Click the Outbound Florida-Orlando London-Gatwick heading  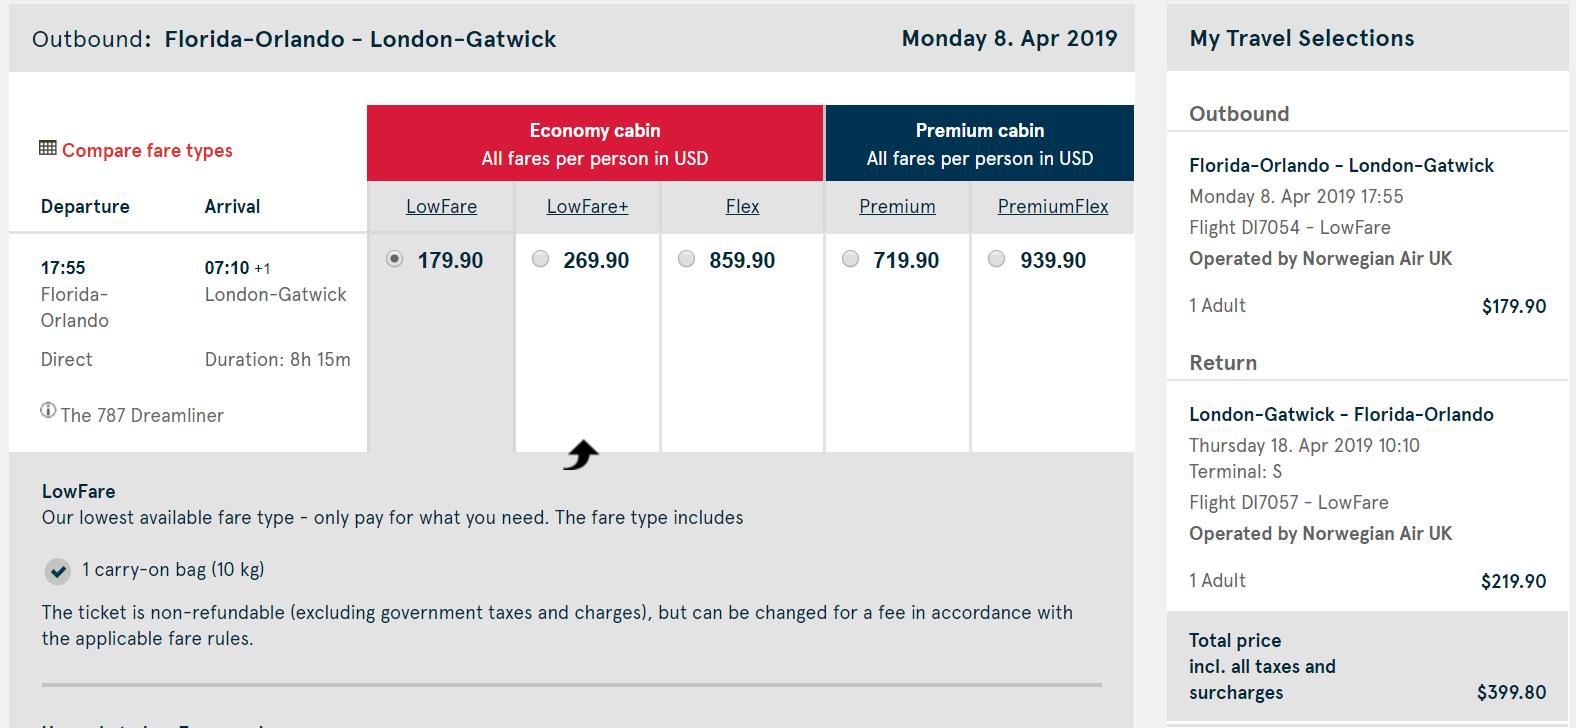(x=294, y=39)
